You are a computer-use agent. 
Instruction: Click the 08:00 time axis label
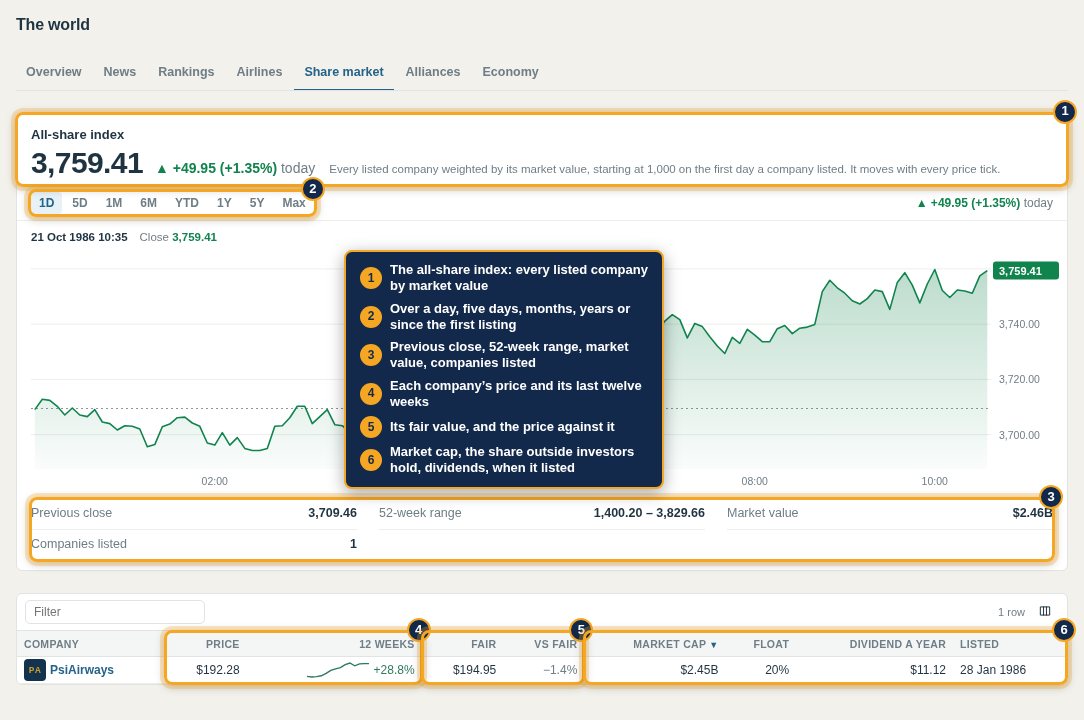pyautogui.click(x=754, y=481)
